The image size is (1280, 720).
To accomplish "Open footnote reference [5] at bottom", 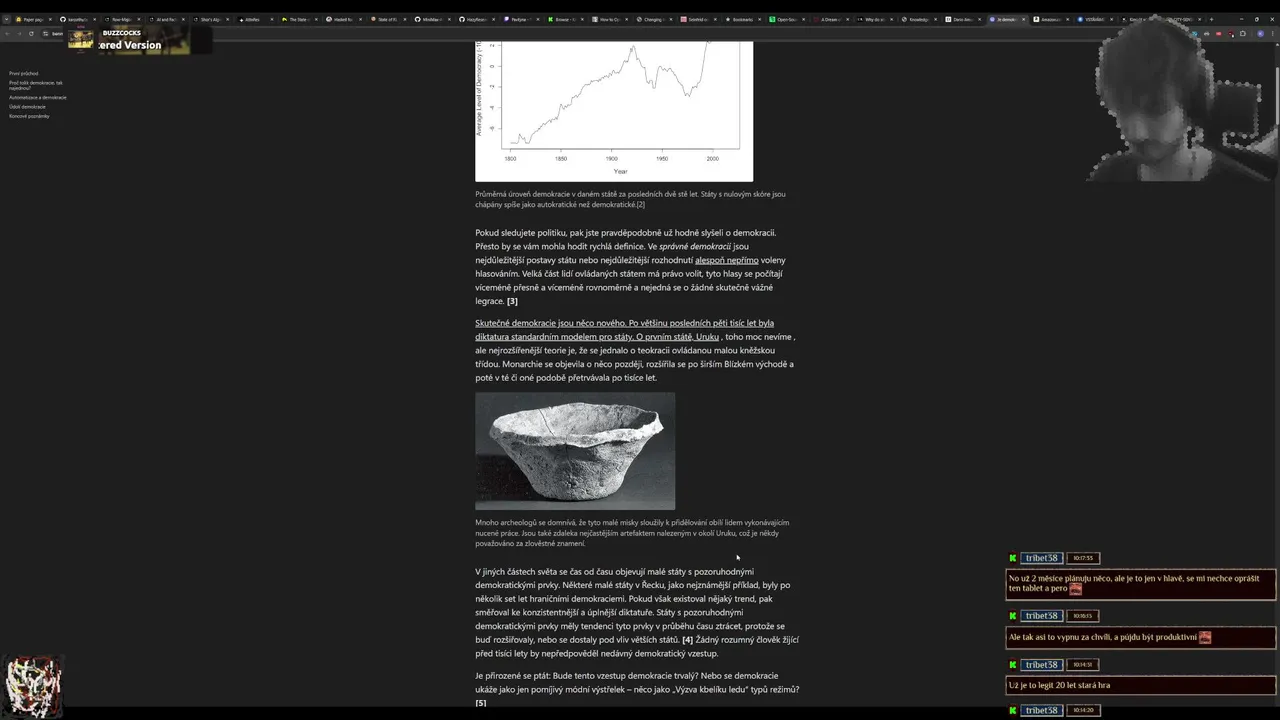I will 480,703.
